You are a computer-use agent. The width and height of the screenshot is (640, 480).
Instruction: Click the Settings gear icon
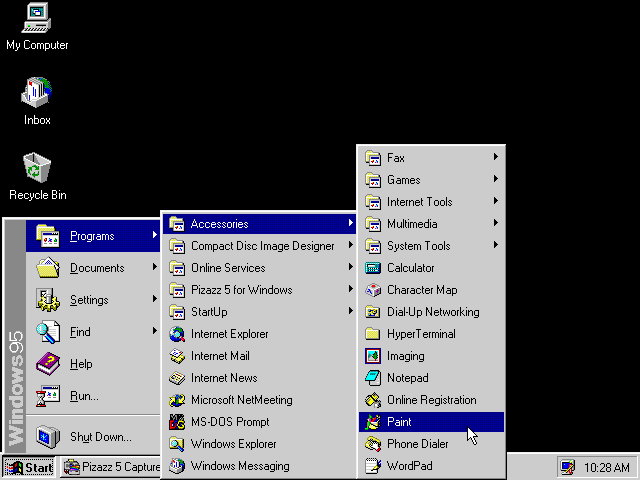48,300
